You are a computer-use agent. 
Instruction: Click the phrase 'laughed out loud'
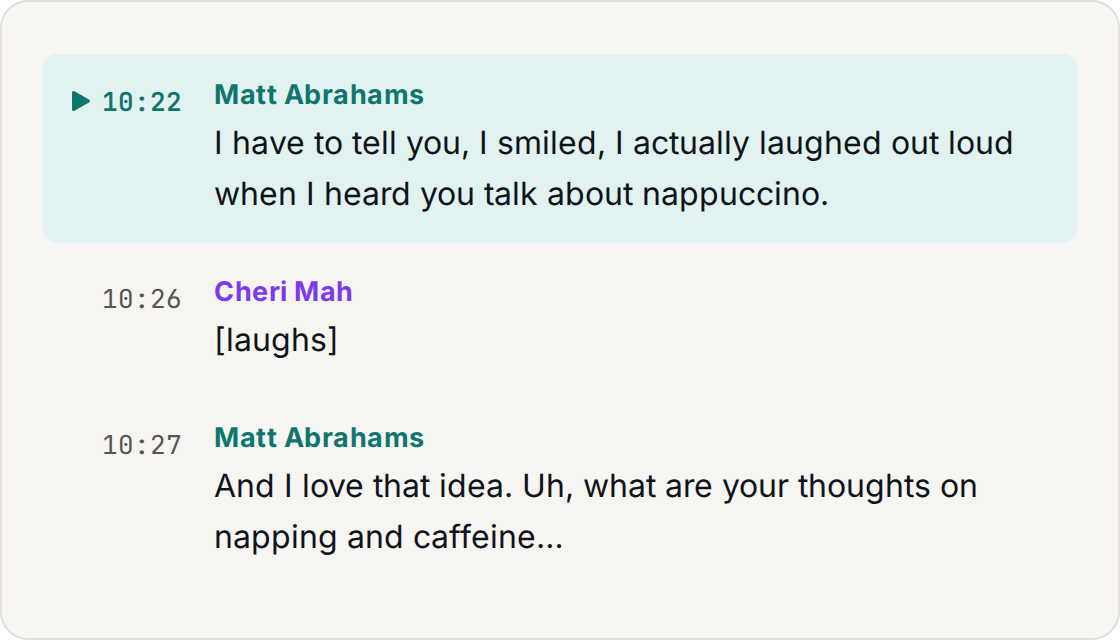click(886, 144)
